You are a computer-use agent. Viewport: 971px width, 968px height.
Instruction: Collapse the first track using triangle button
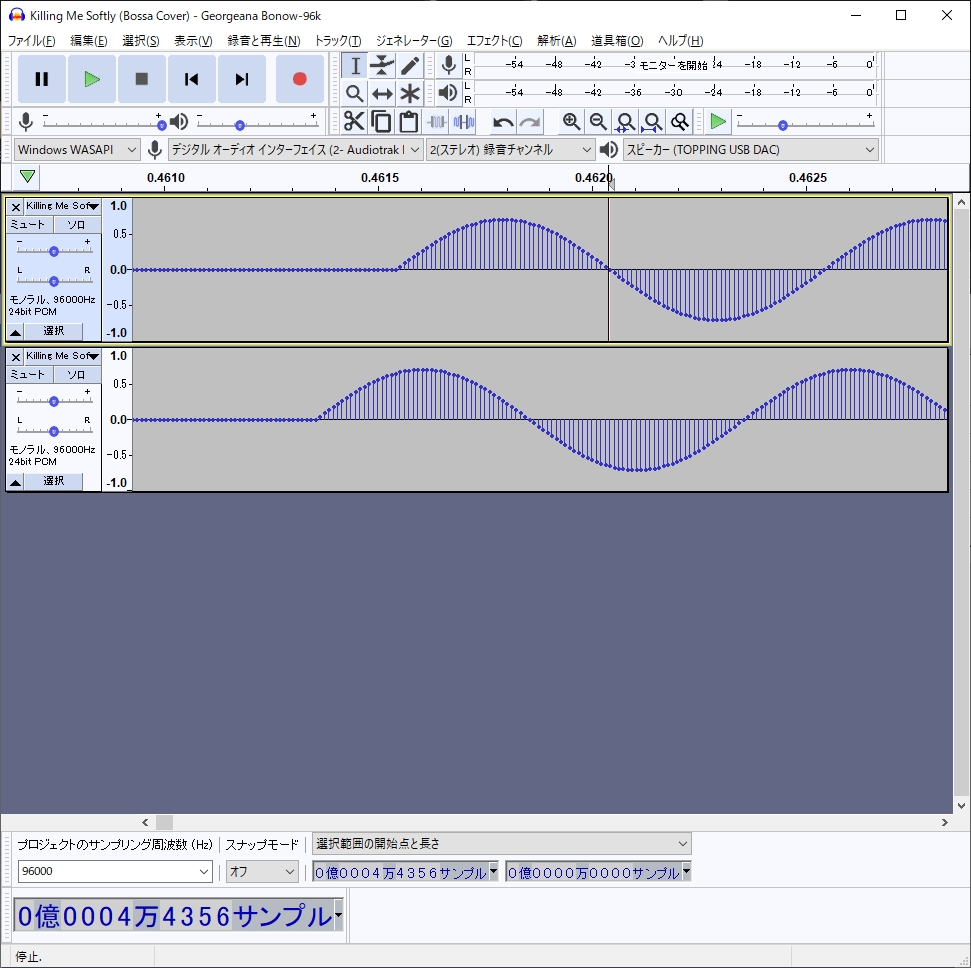click(15, 332)
